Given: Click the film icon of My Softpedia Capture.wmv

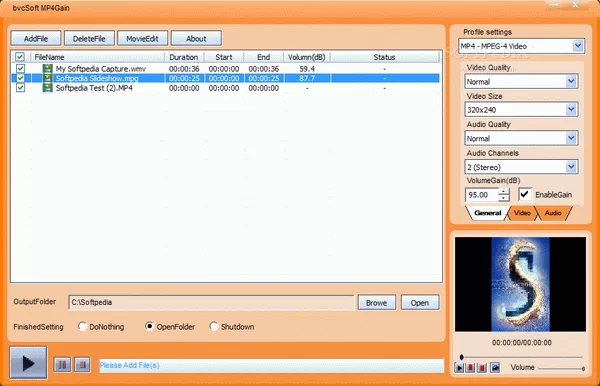Looking at the screenshot, I should (47, 69).
